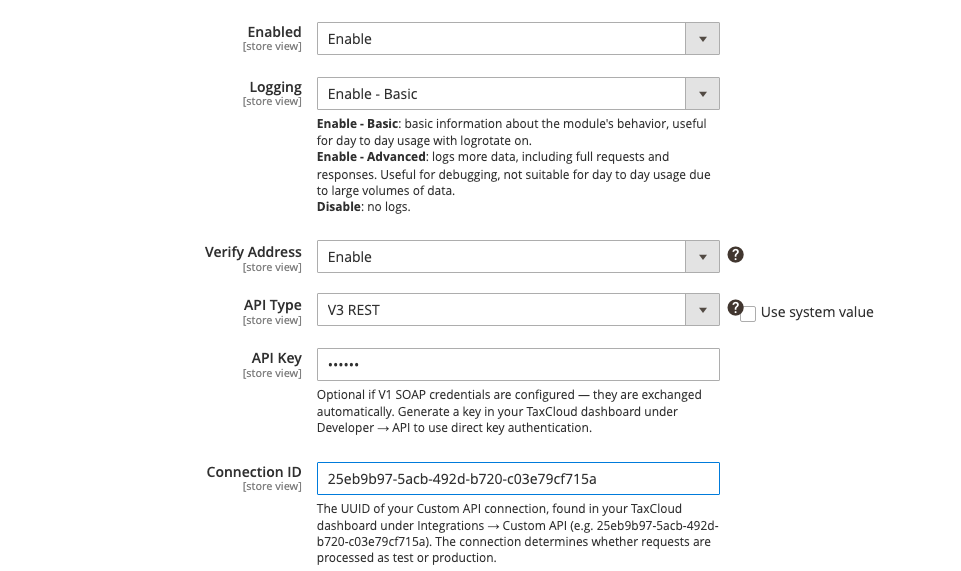Click the help icon beside API Type
This screenshot has height=571, width=961.
735,308
